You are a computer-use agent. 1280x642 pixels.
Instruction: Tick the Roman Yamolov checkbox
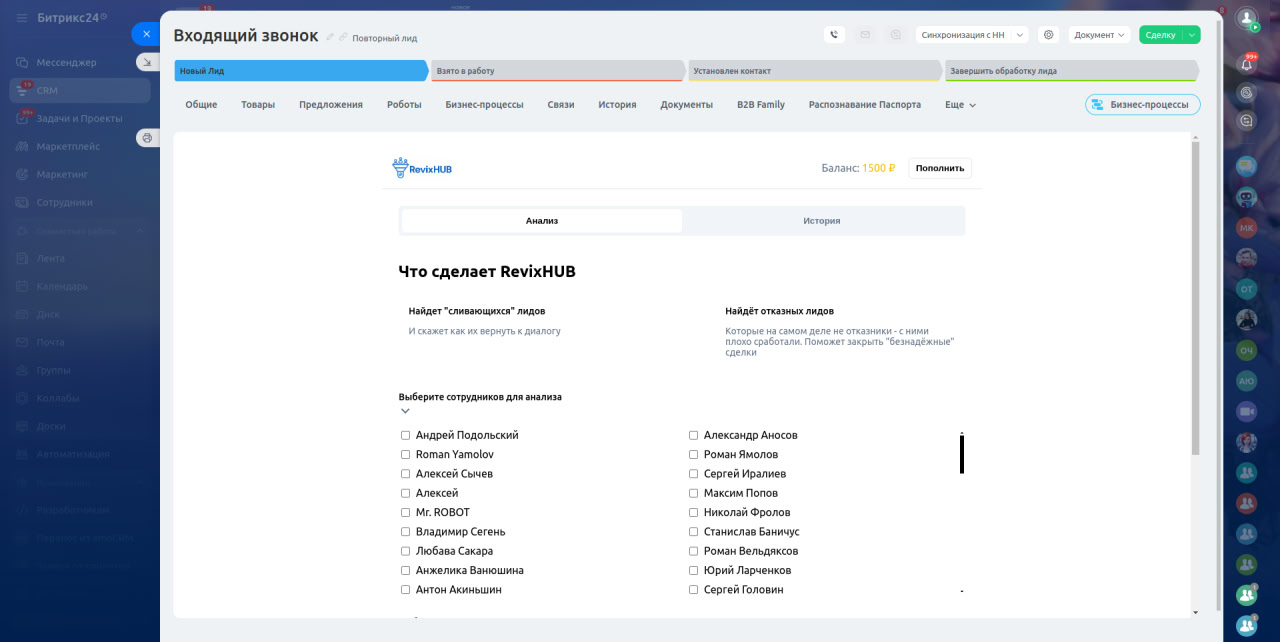pos(405,455)
